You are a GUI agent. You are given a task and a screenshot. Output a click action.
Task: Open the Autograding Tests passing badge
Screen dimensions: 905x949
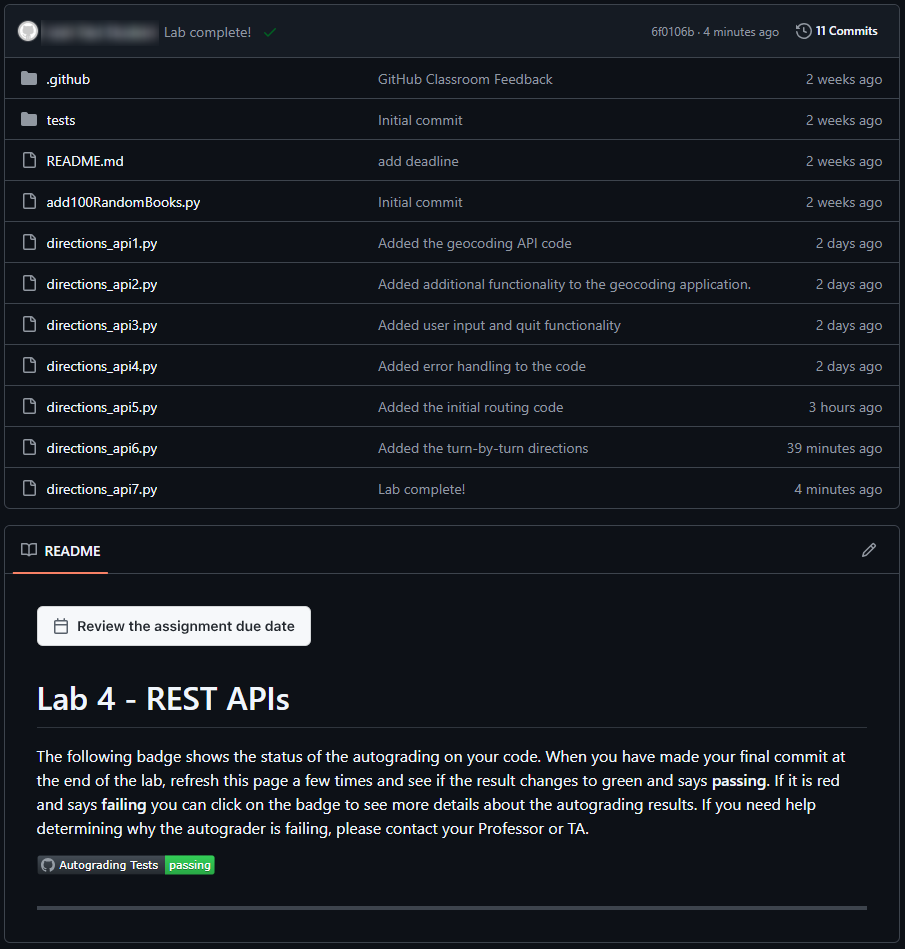[x=126, y=865]
